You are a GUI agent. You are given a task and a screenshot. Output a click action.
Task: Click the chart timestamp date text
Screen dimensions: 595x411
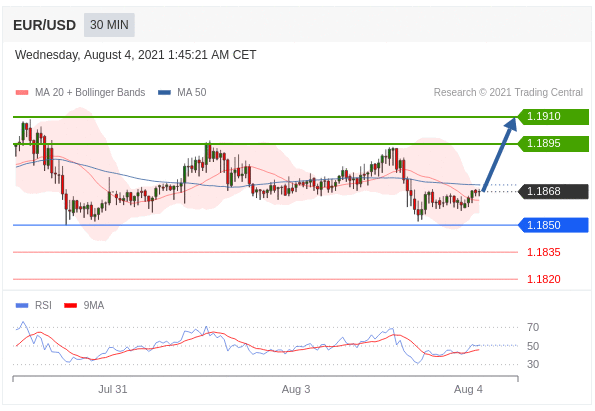tap(135, 55)
